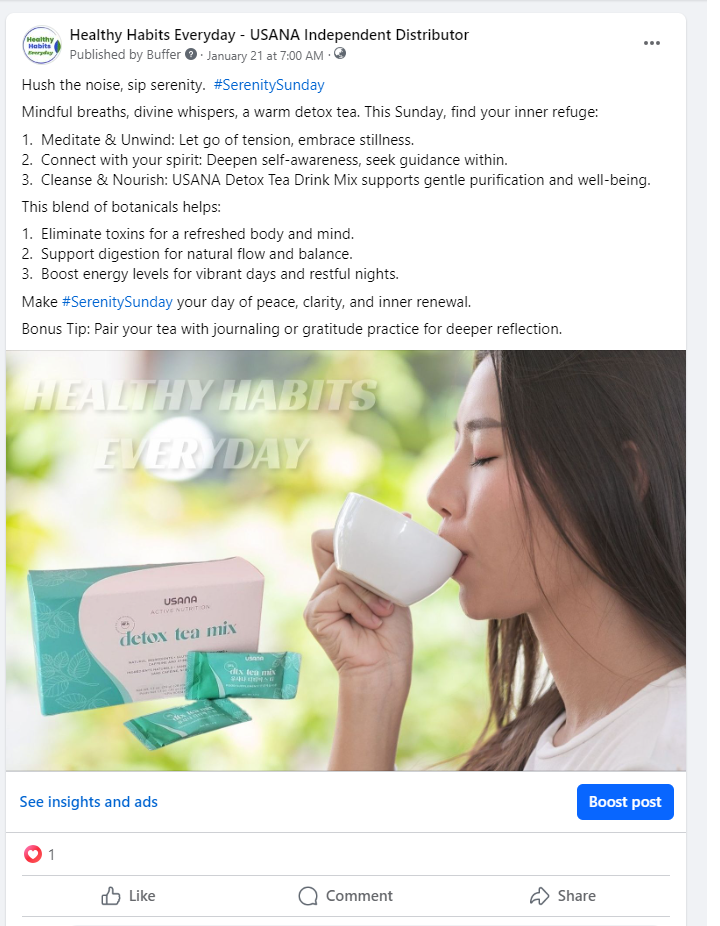
Task: Click the question mark icon beside Buffer
Action: pos(191,54)
